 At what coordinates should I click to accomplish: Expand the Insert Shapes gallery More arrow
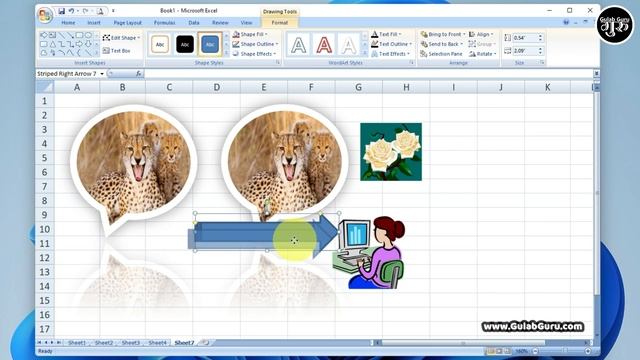97,52
